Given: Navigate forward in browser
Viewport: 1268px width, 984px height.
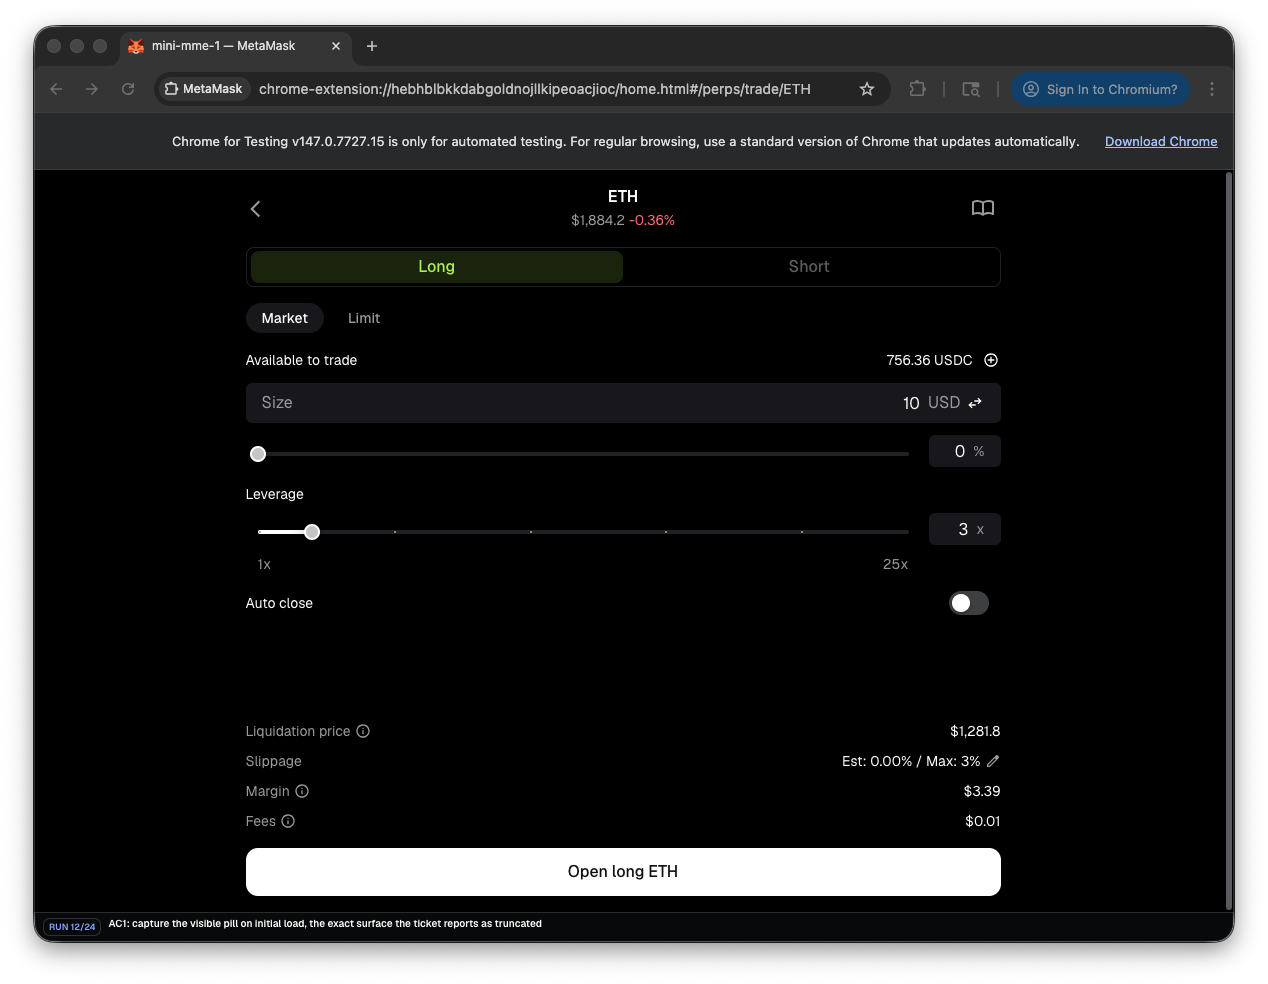Looking at the screenshot, I should (x=92, y=89).
